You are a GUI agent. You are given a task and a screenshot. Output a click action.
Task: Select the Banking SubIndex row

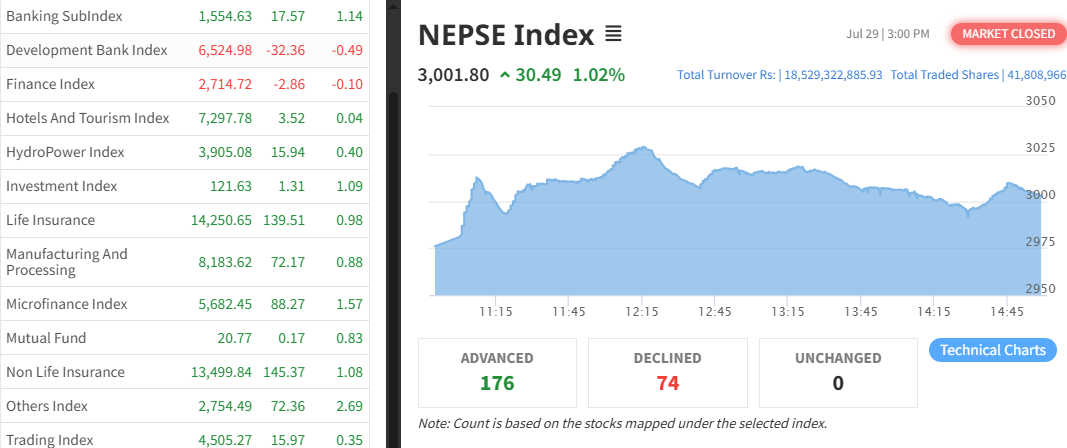(x=184, y=16)
